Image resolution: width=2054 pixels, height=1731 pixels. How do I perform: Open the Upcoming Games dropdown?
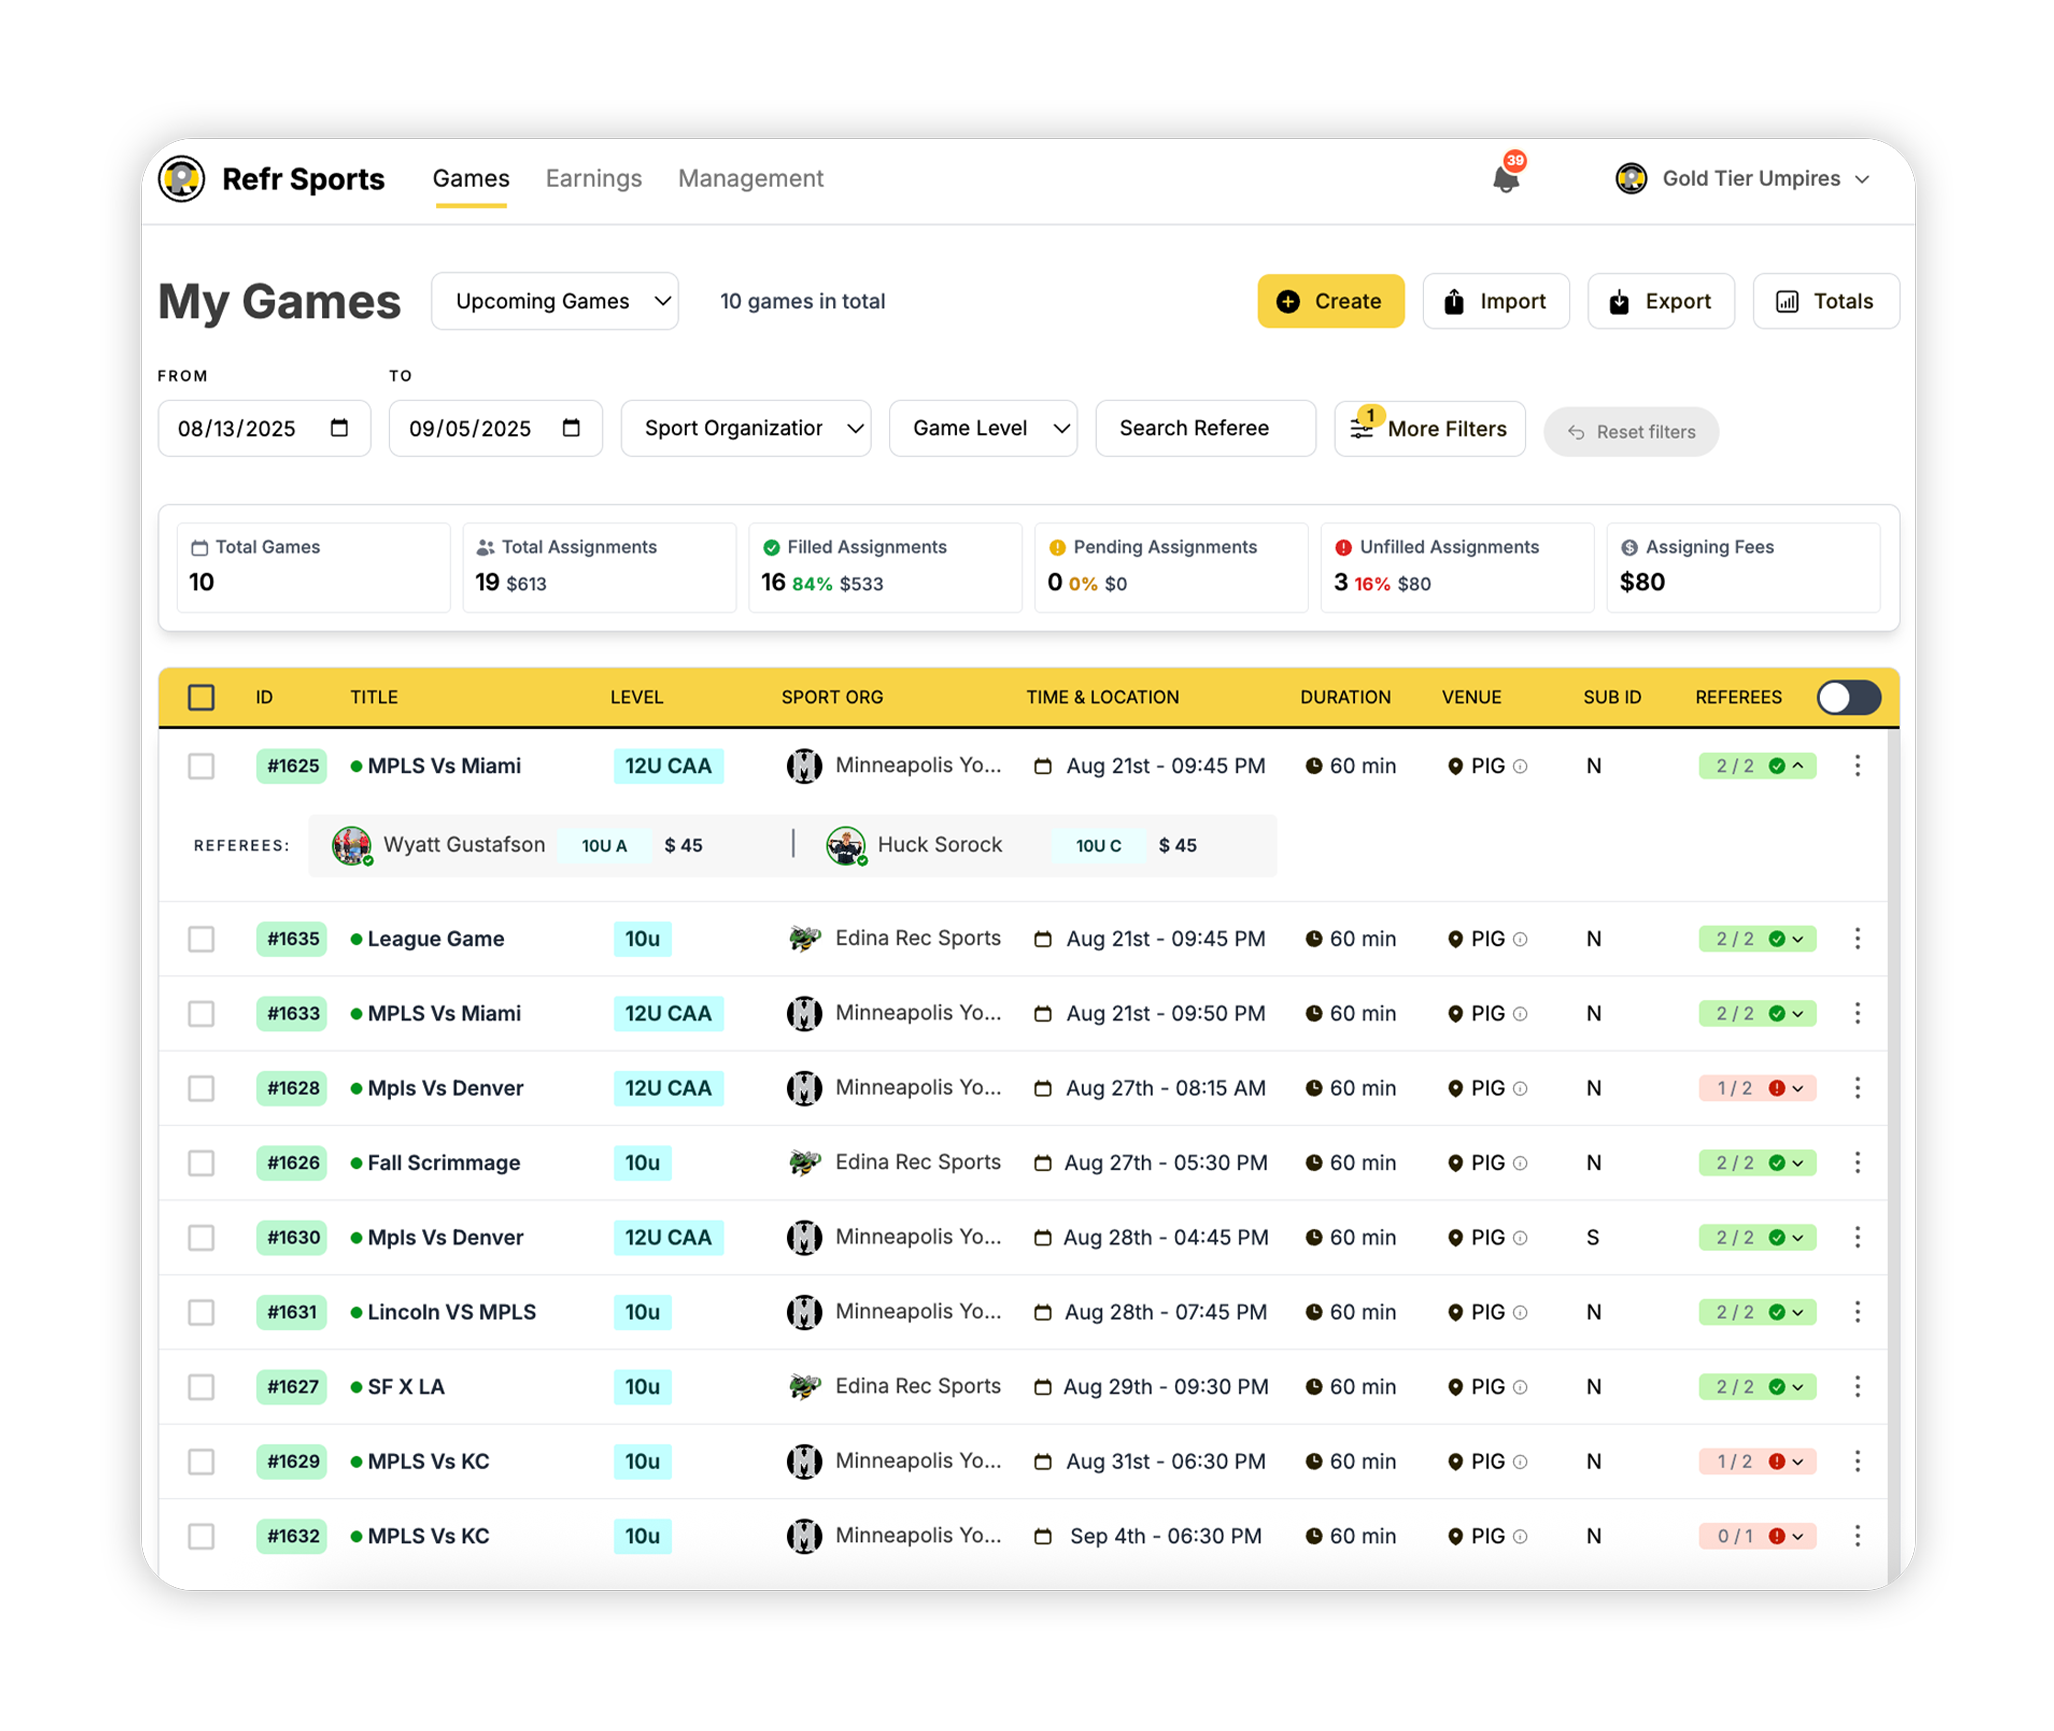coord(555,301)
